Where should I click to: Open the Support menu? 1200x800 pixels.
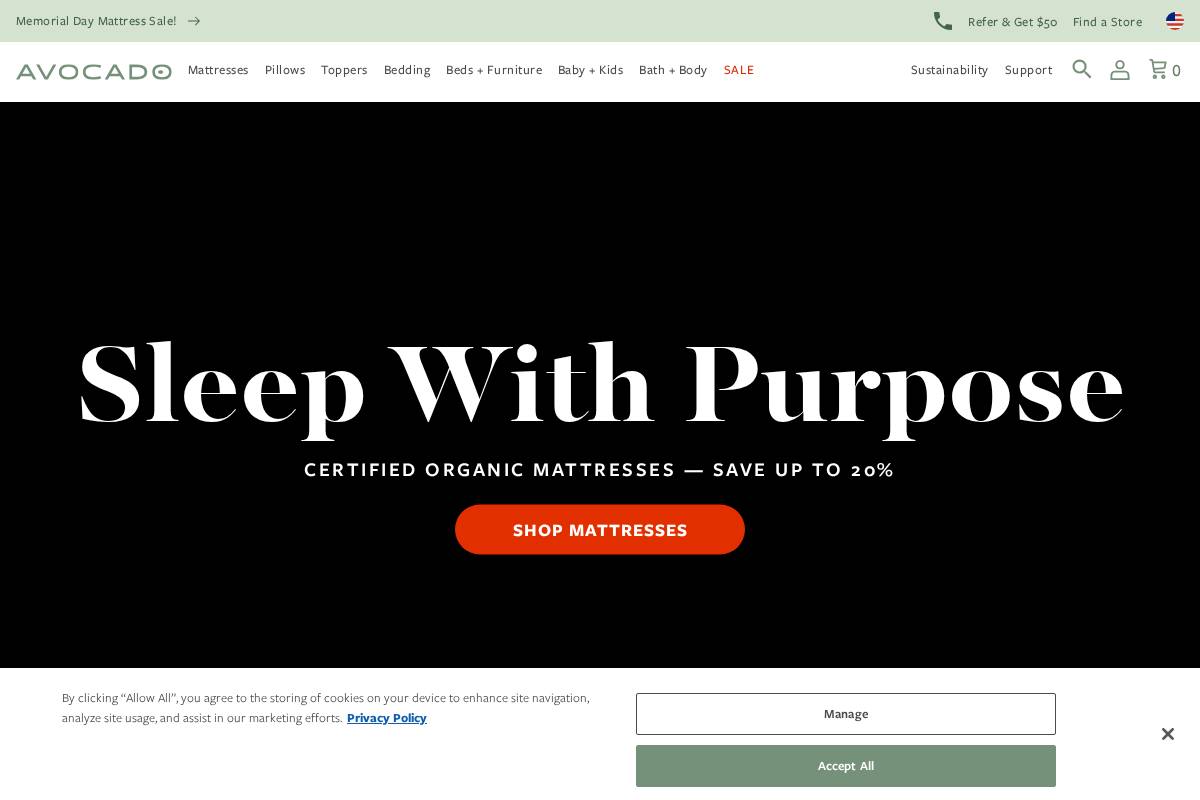[1028, 70]
